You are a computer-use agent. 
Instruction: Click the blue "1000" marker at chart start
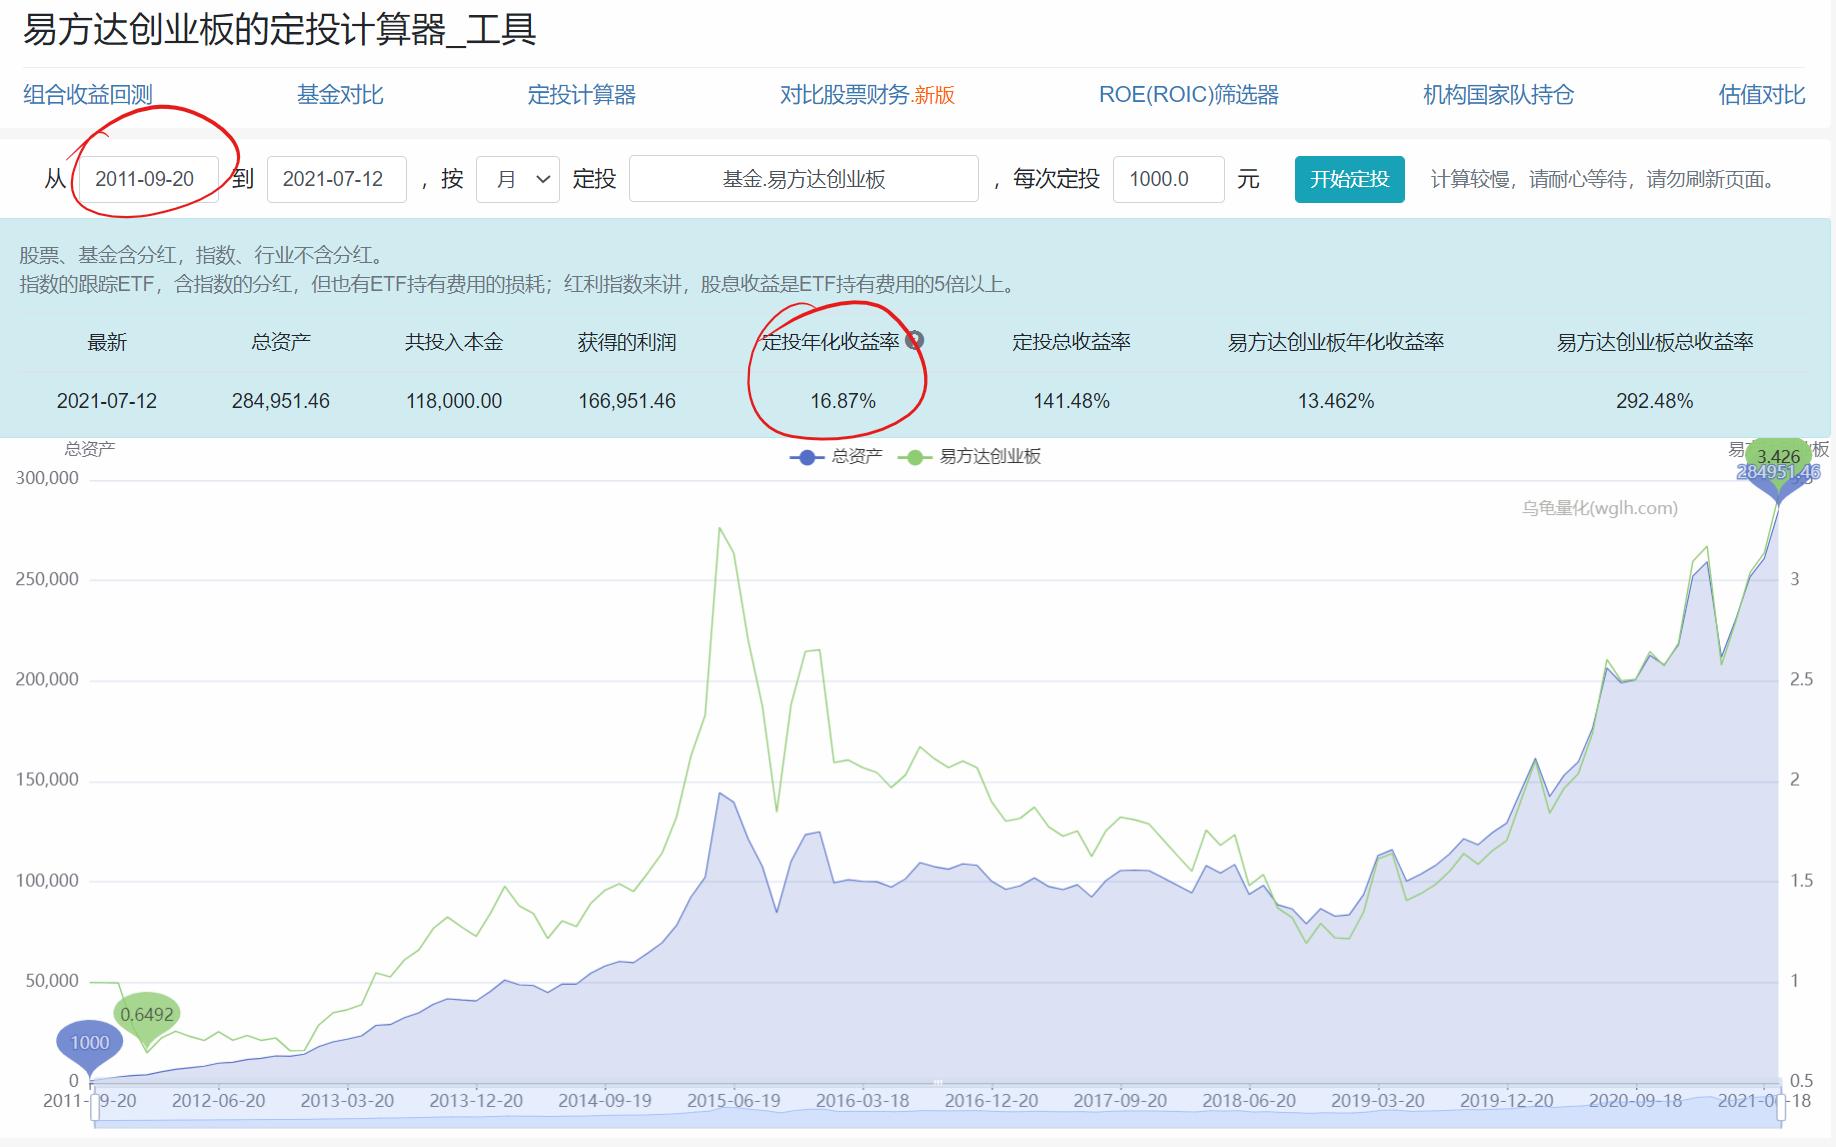point(91,1042)
